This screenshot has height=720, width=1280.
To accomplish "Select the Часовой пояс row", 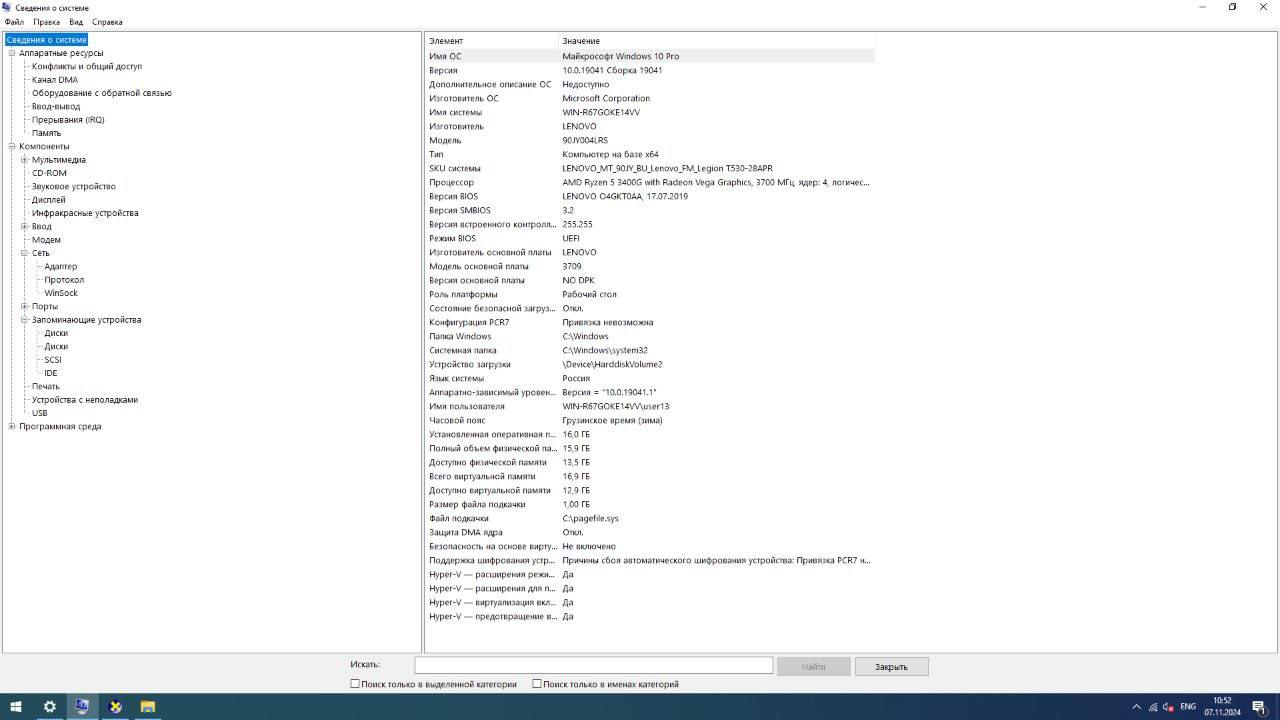I will 650,420.
